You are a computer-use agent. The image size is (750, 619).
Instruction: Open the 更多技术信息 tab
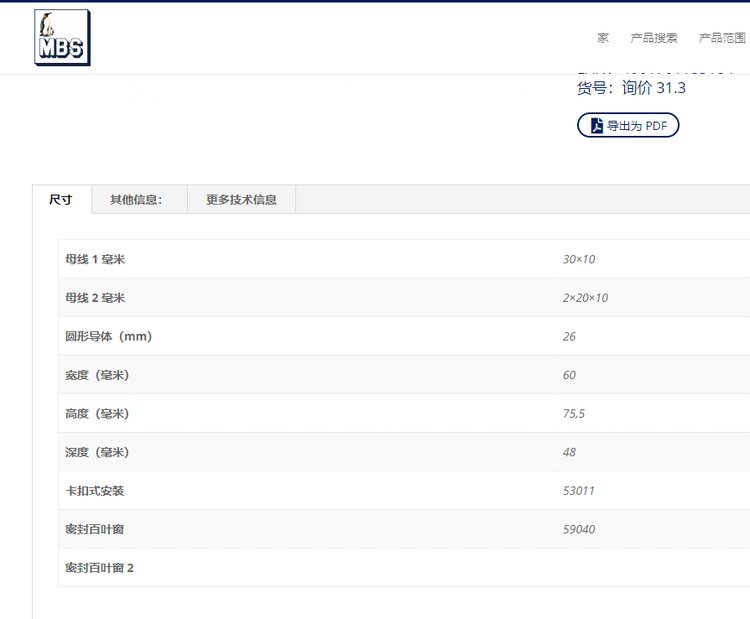241,200
